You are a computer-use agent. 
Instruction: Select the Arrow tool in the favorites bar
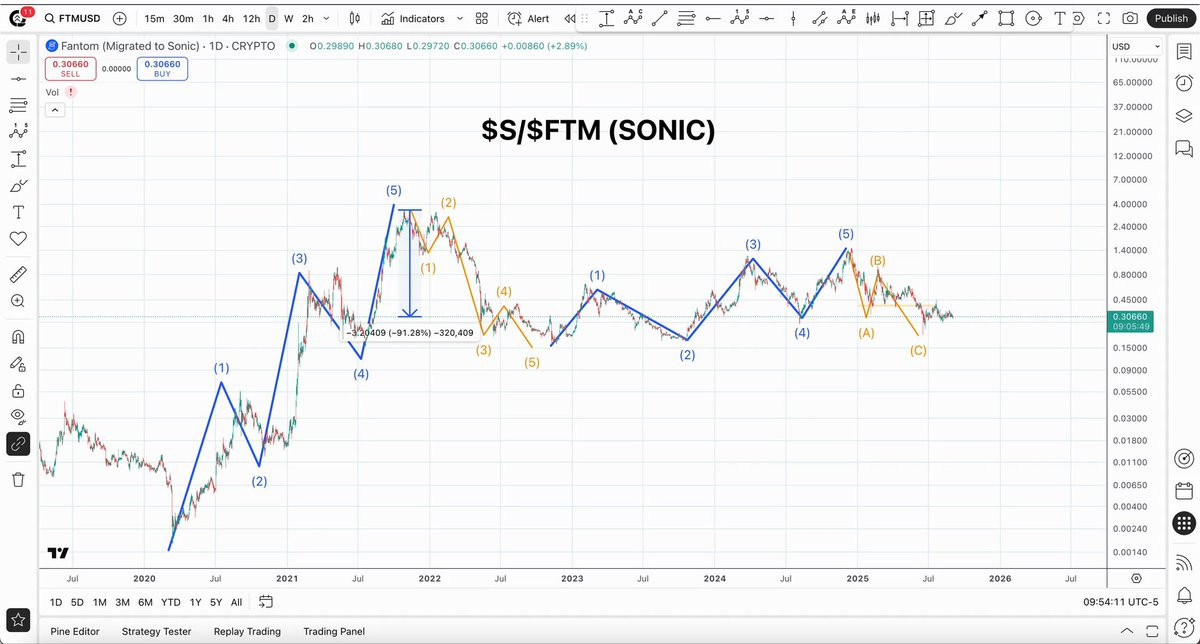coord(979,18)
